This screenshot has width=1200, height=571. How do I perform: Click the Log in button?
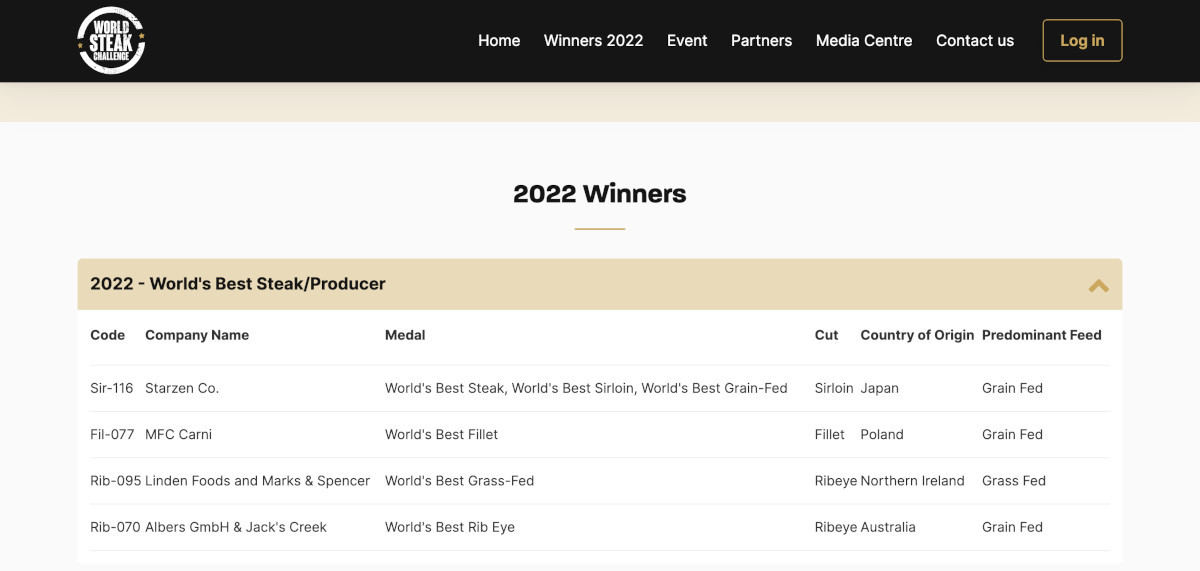tap(1082, 41)
